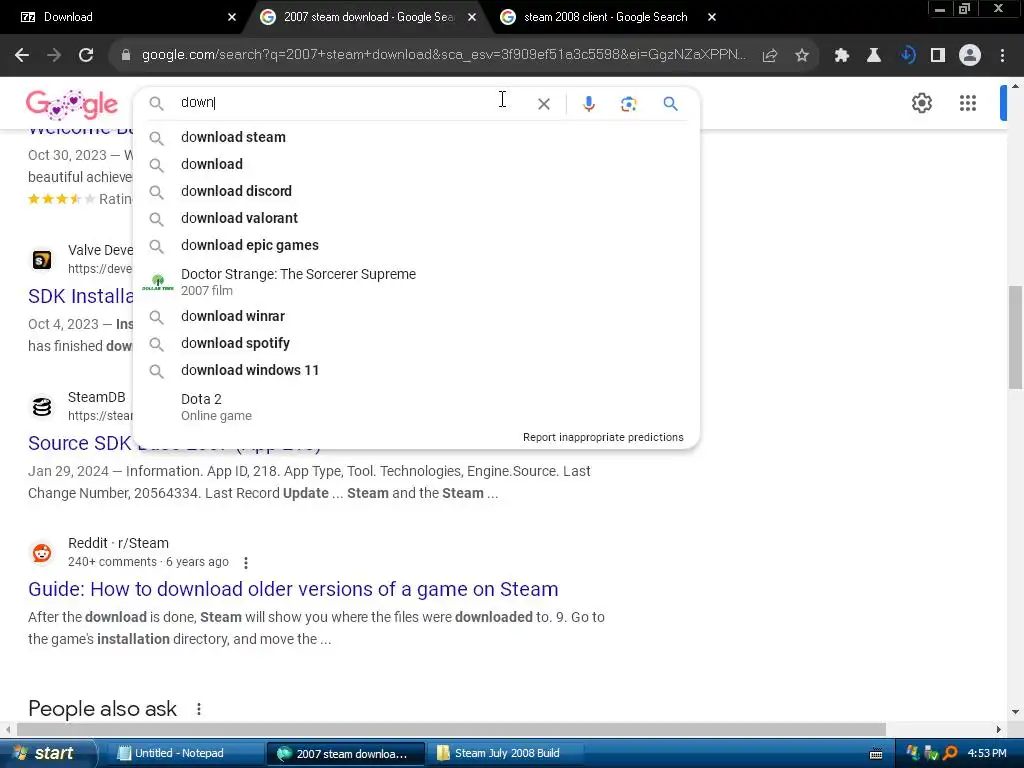Search by image with Google Lens

(628, 104)
